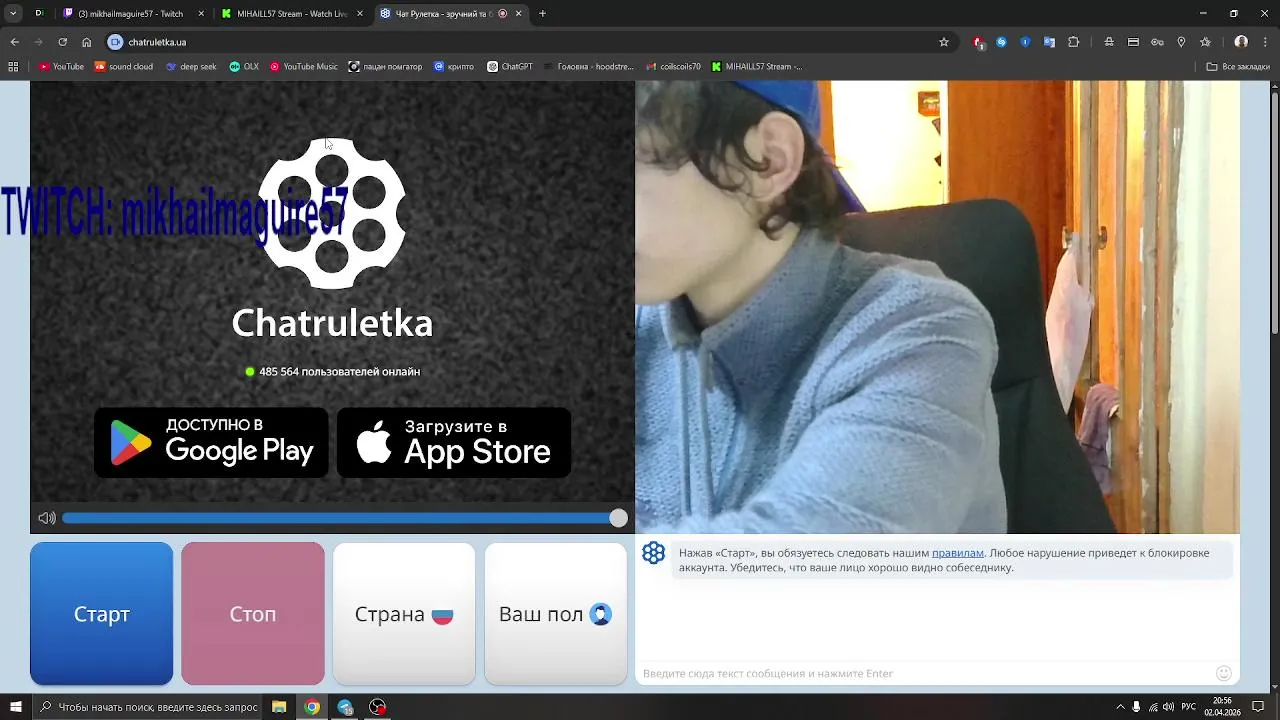Open the Google Play download badge
This screenshot has width=1280, height=720.
(211, 442)
